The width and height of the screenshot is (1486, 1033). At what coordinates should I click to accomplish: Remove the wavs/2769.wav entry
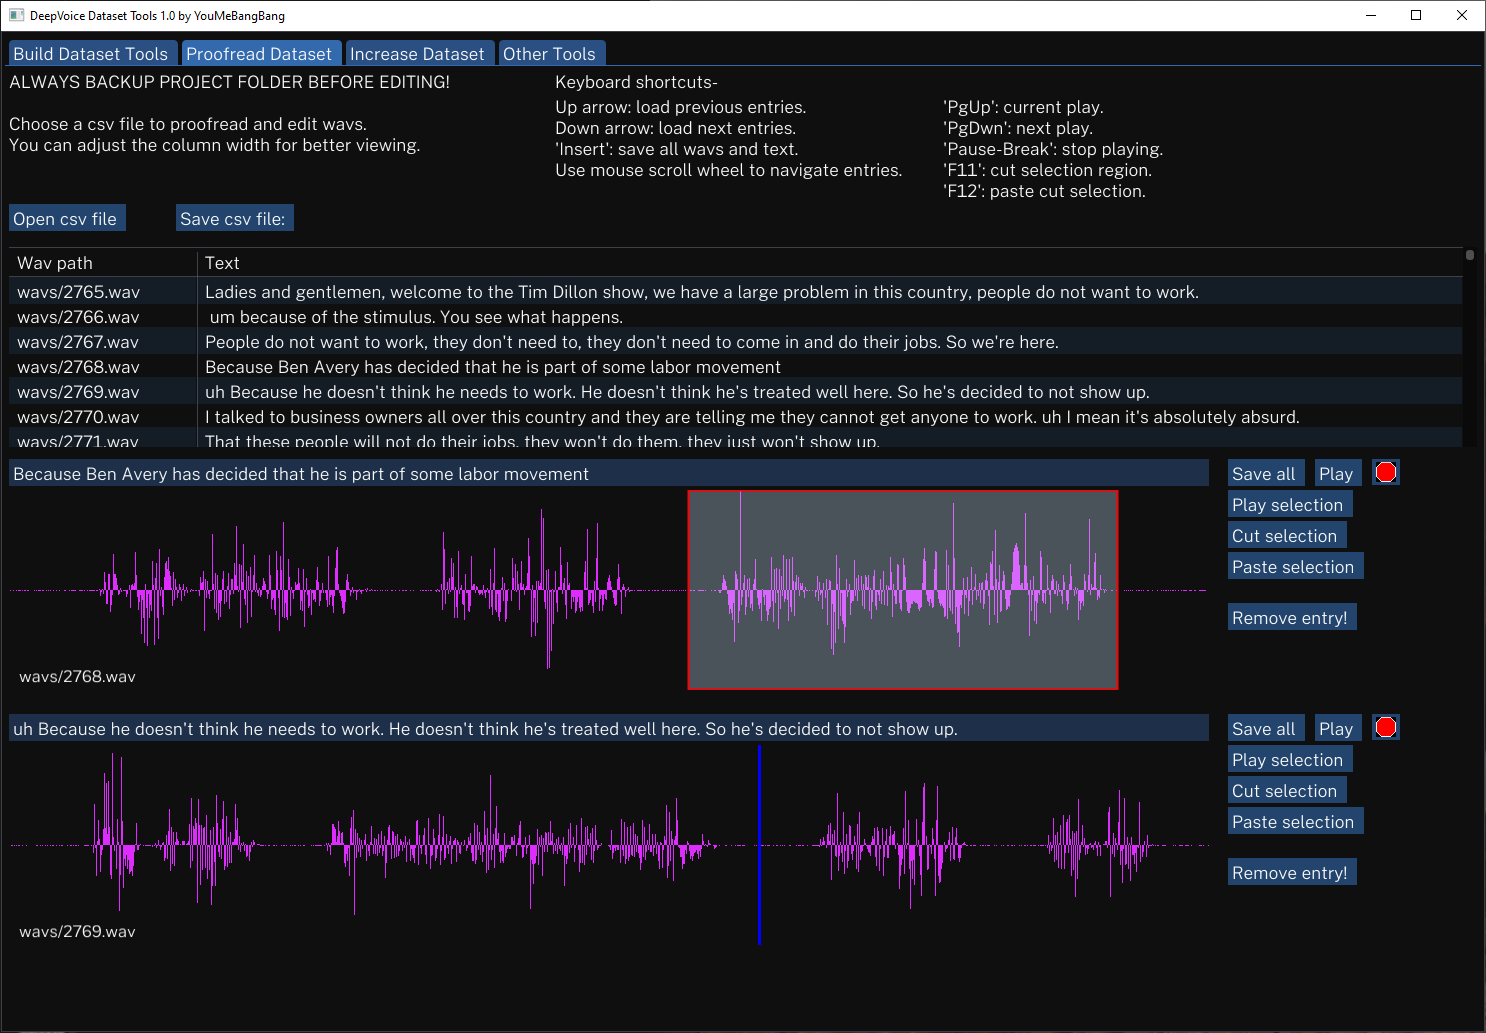(1291, 871)
